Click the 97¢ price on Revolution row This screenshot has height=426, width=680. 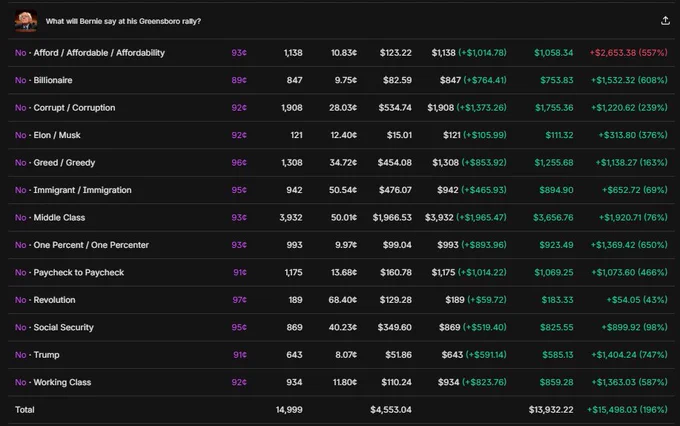pyautogui.click(x=239, y=300)
